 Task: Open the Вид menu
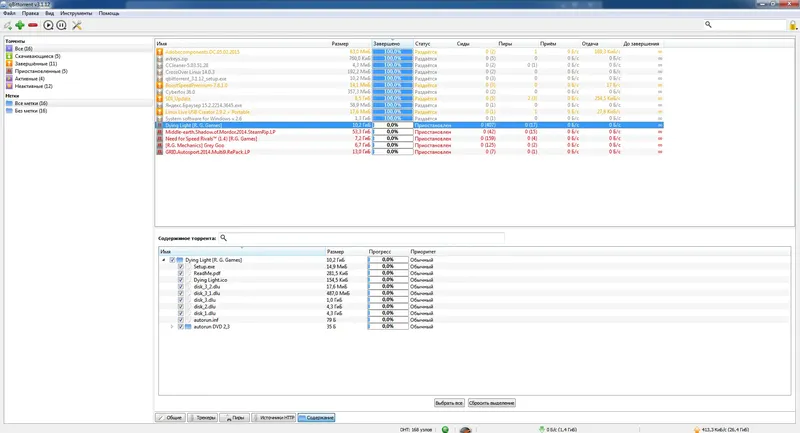[x=49, y=13]
